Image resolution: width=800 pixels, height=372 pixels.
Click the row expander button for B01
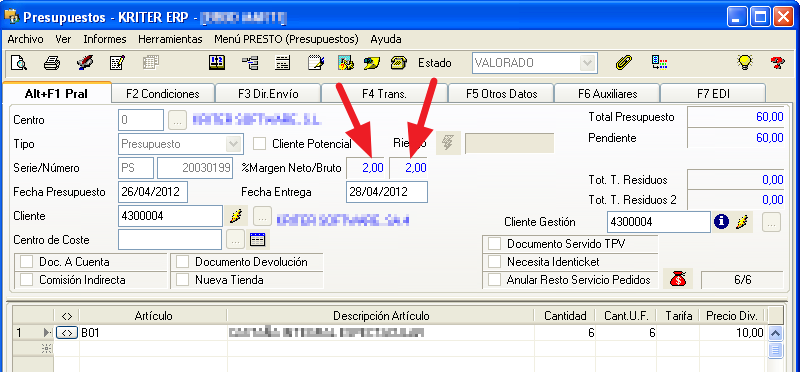click(67, 333)
